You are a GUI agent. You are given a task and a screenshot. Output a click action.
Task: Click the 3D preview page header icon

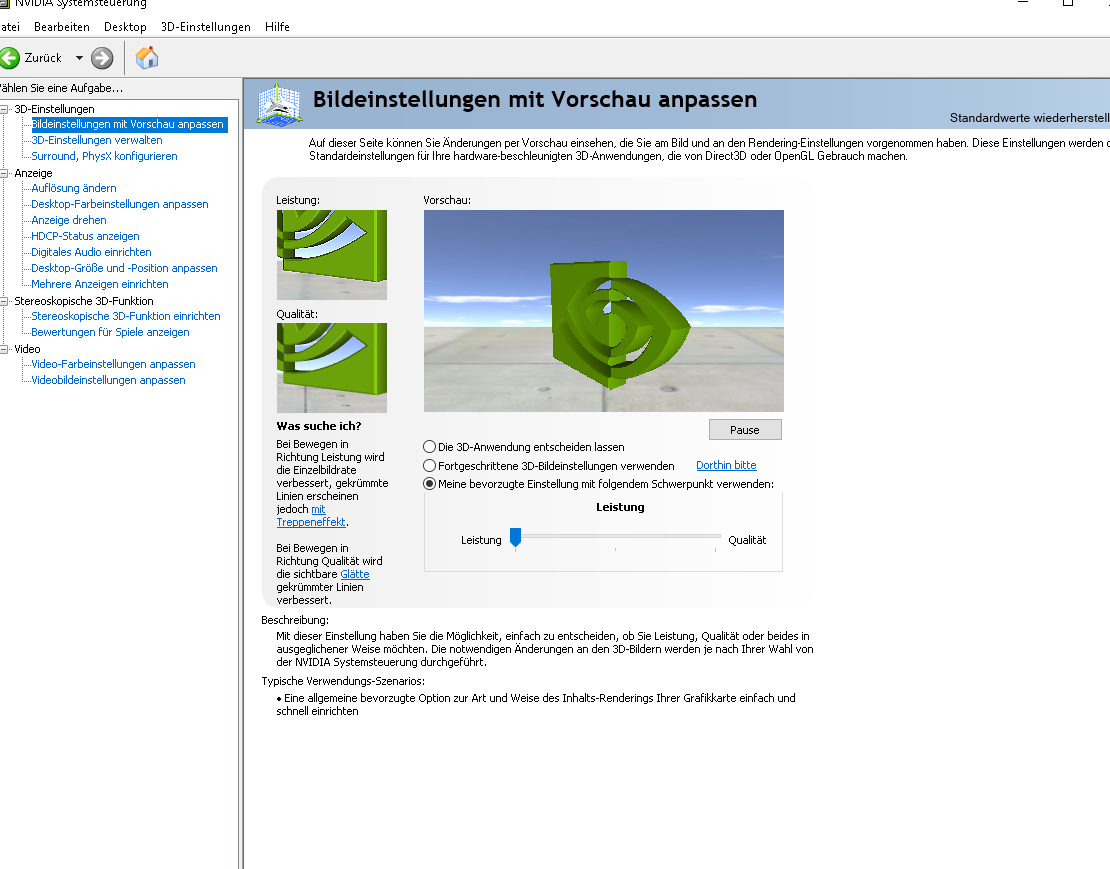coord(279,105)
